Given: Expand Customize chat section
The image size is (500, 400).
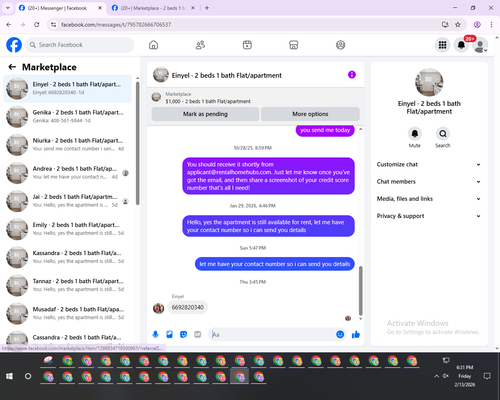Looking at the screenshot, I should pyautogui.click(x=429, y=164).
